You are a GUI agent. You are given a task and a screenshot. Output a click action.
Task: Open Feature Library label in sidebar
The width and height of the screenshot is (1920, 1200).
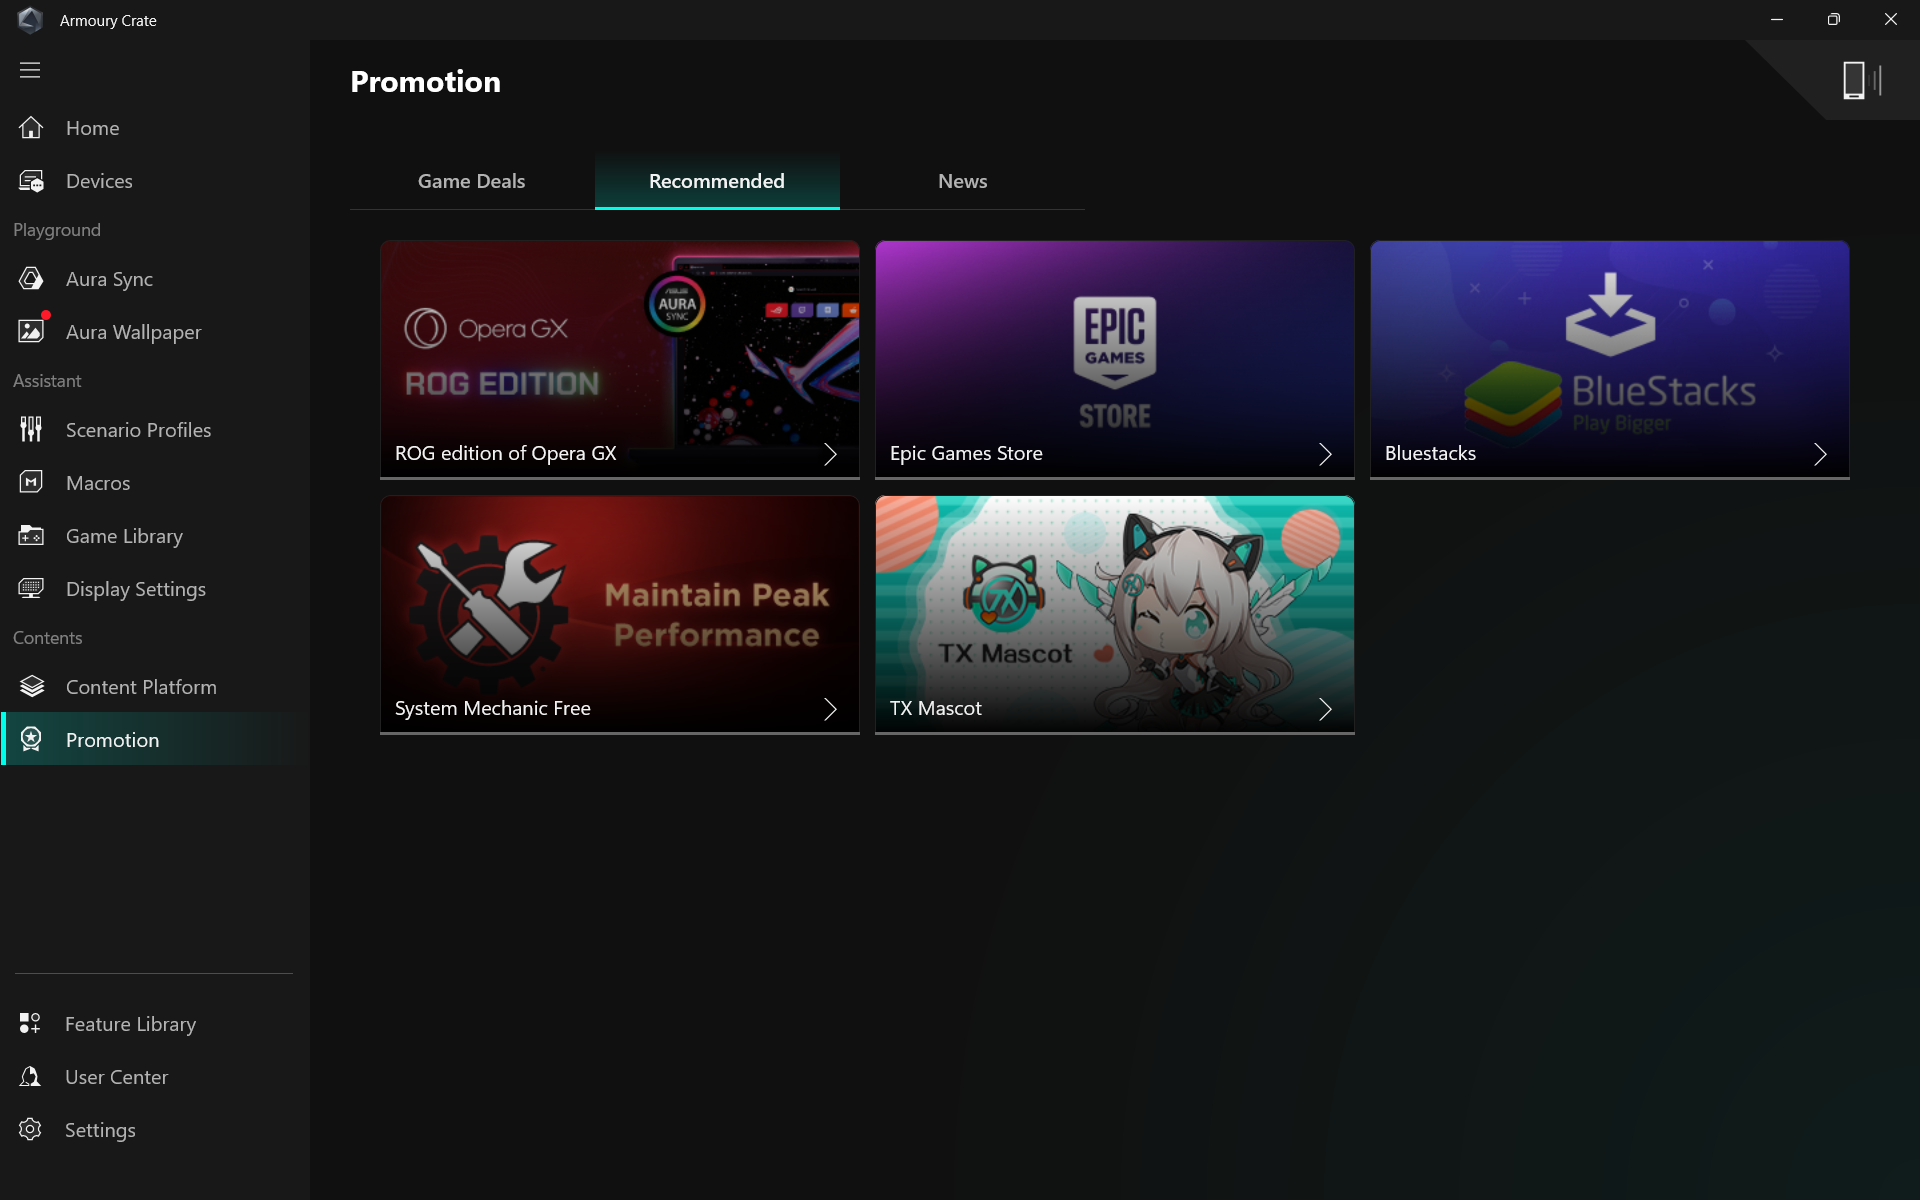[x=130, y=1024]
